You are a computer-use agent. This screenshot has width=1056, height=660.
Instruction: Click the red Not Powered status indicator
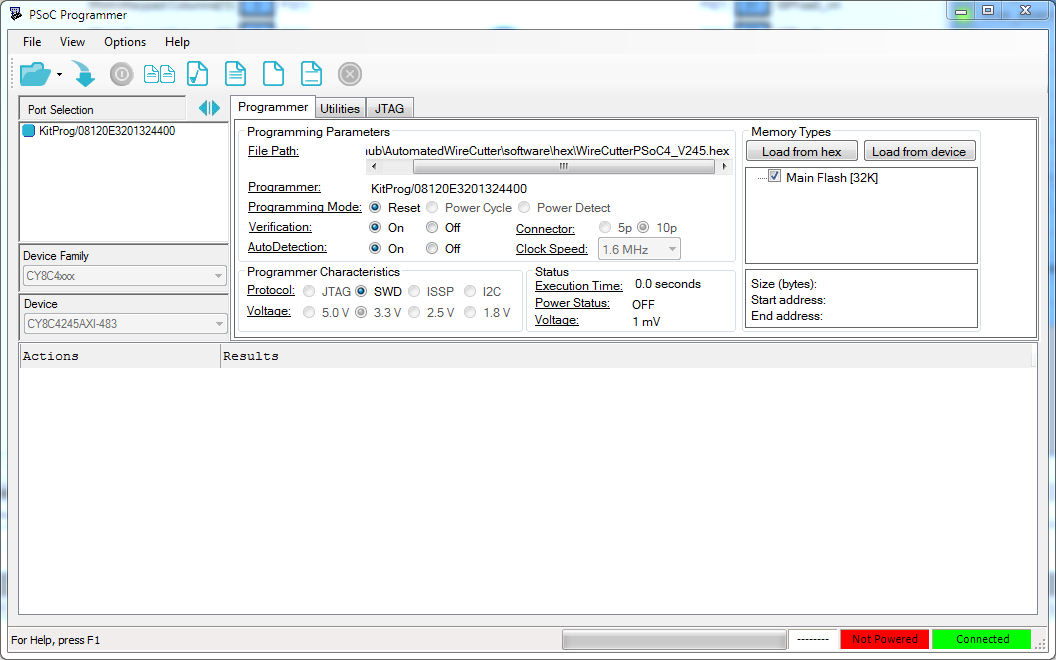884,639
